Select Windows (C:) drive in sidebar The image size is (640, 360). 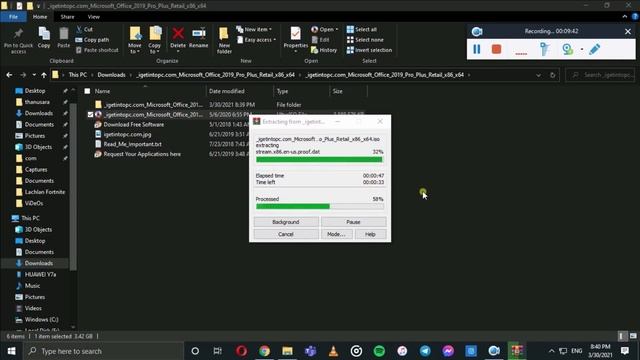[41, 320]
